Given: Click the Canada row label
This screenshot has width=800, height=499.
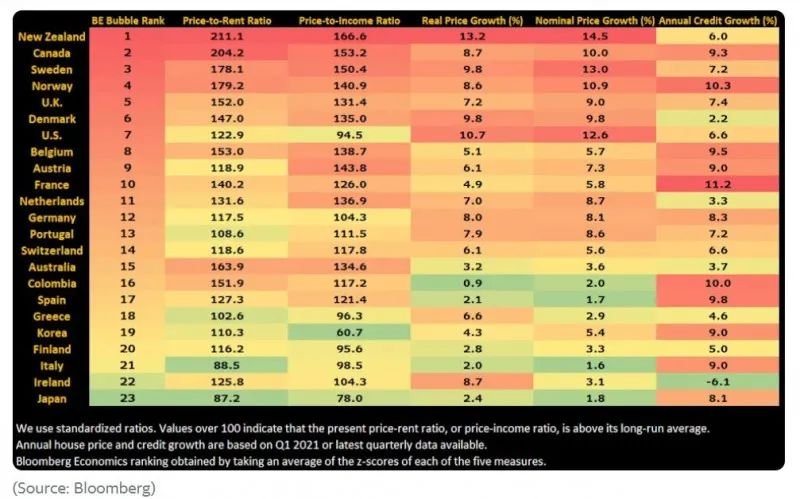Looking at the screenshot, I should click(52, 53).
